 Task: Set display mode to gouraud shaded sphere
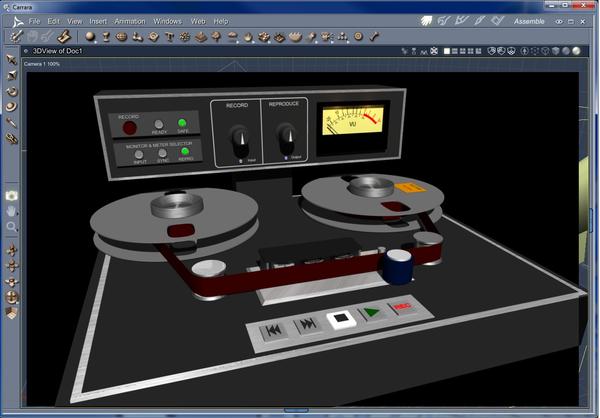point(566,51)
